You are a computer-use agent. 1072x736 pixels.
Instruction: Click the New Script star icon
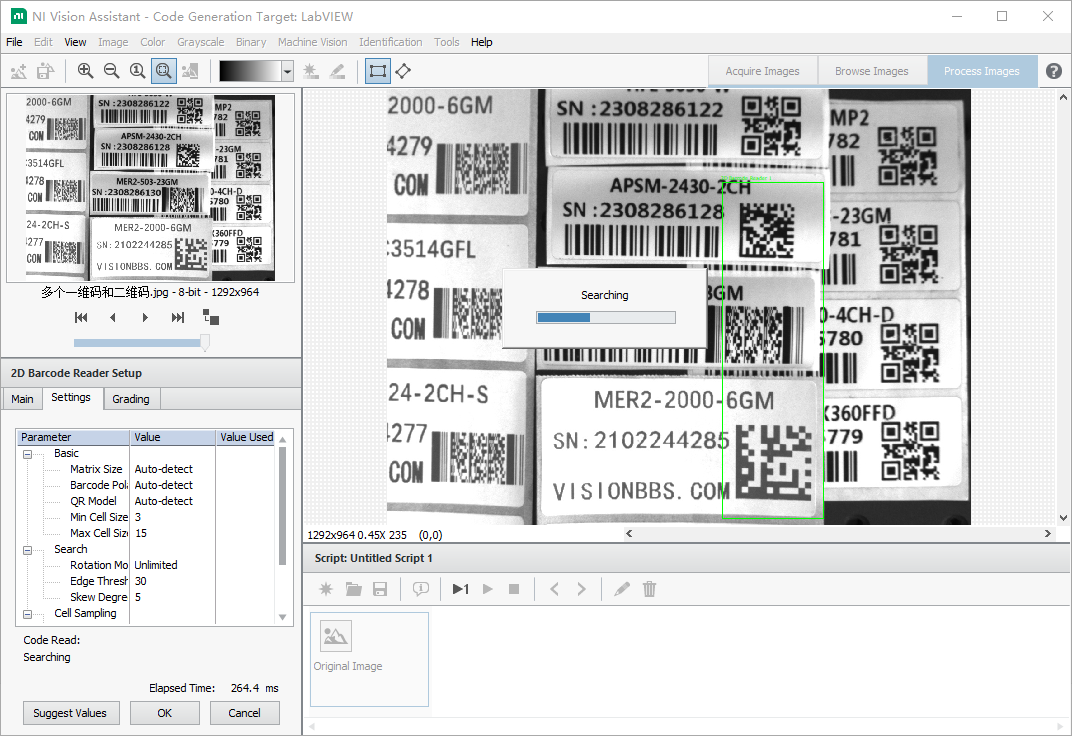[326, 589]
